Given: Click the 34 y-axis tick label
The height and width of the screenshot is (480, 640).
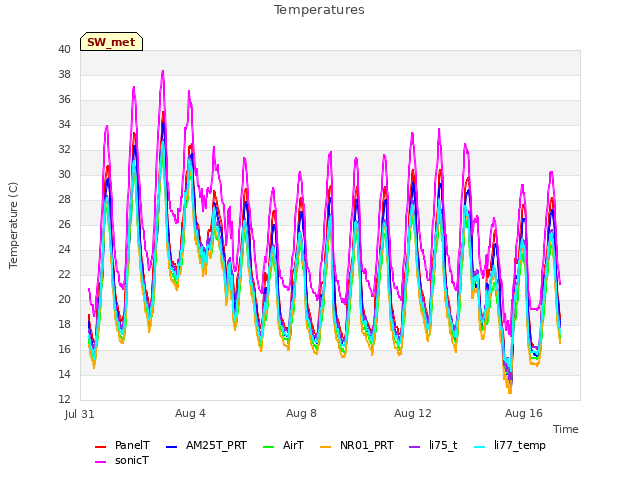Looking at the screenshot, I should pos(64,124).
